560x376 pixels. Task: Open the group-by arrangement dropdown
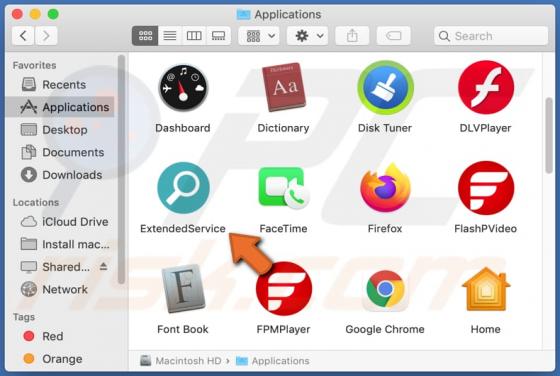point(260,36)
